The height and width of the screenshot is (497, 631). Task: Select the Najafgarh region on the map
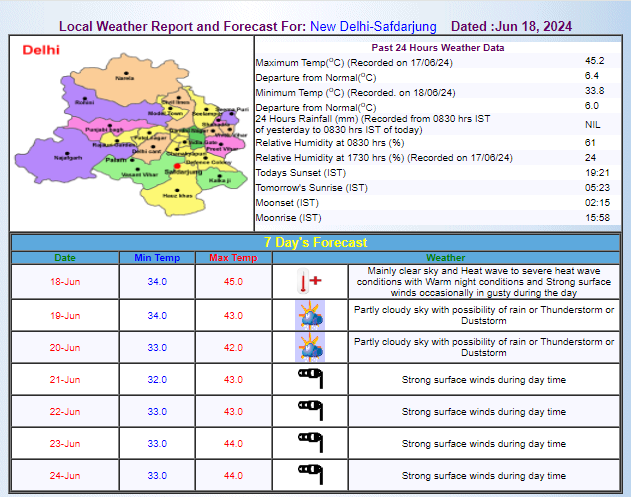click(67, 157)
